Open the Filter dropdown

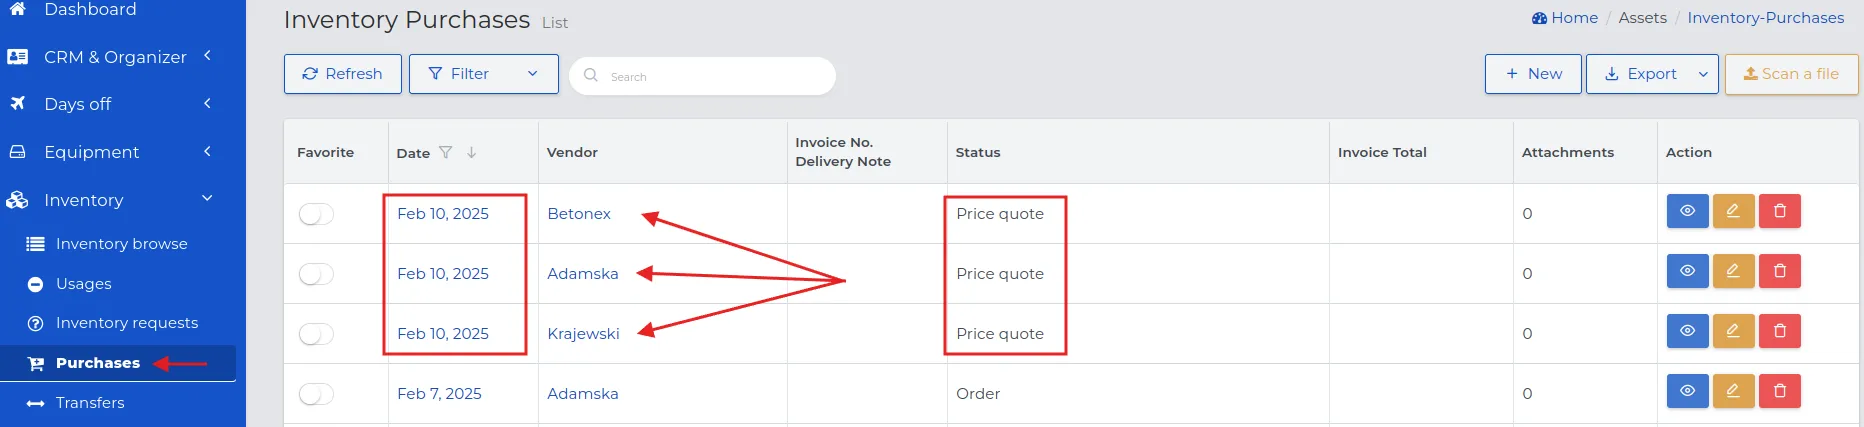pos(483,74)
